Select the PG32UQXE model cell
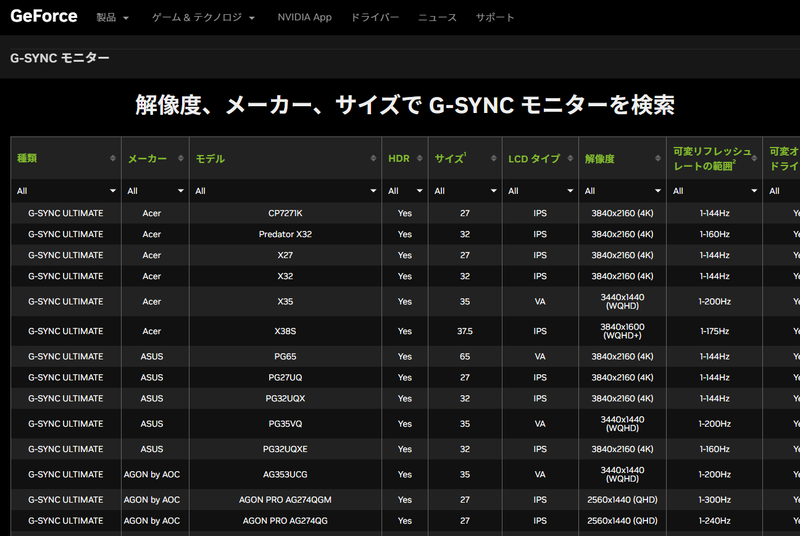 285,449
